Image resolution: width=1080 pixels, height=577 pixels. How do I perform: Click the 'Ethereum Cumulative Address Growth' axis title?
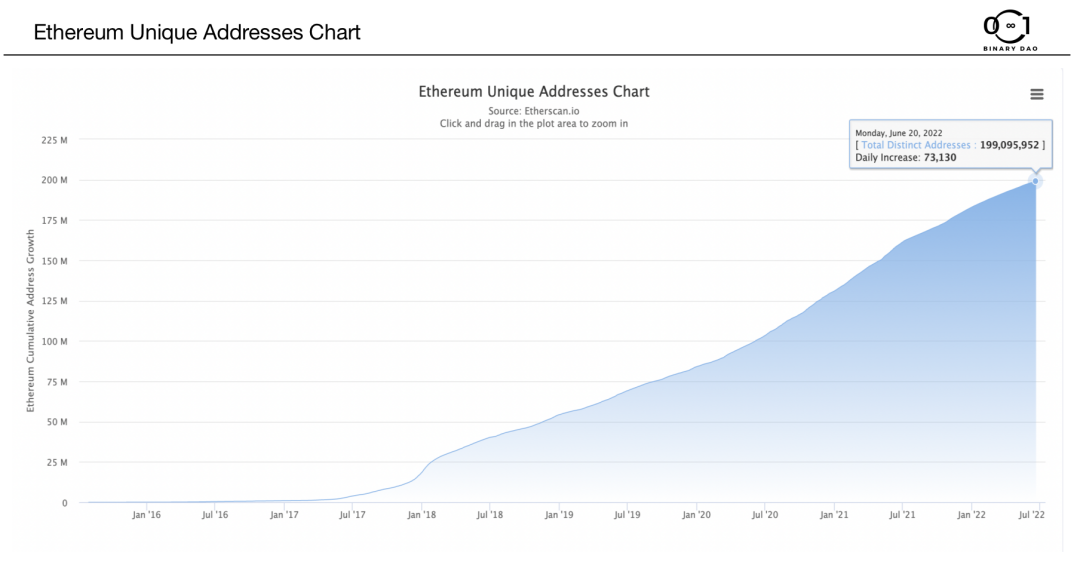point(30,321)
